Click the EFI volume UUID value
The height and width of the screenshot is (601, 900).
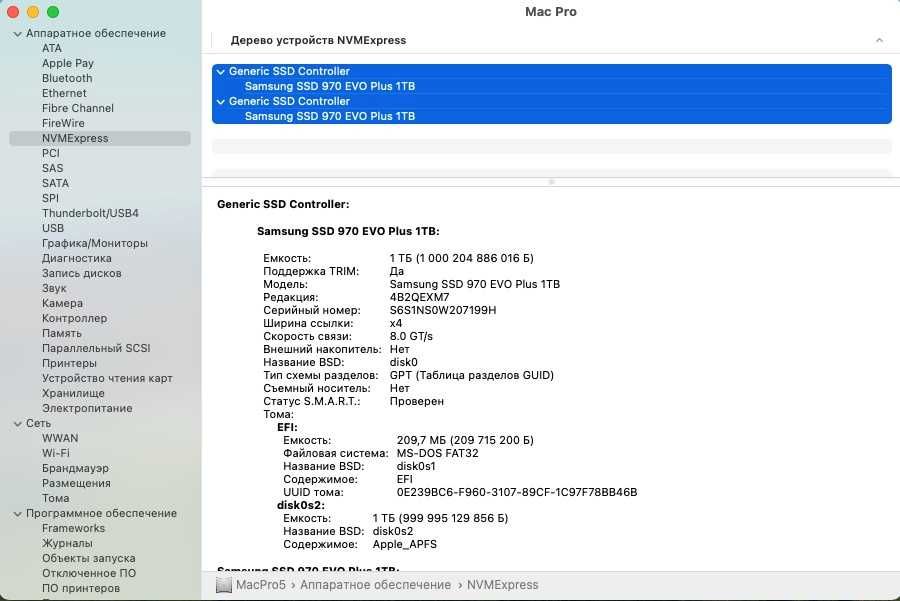[517, 493]
